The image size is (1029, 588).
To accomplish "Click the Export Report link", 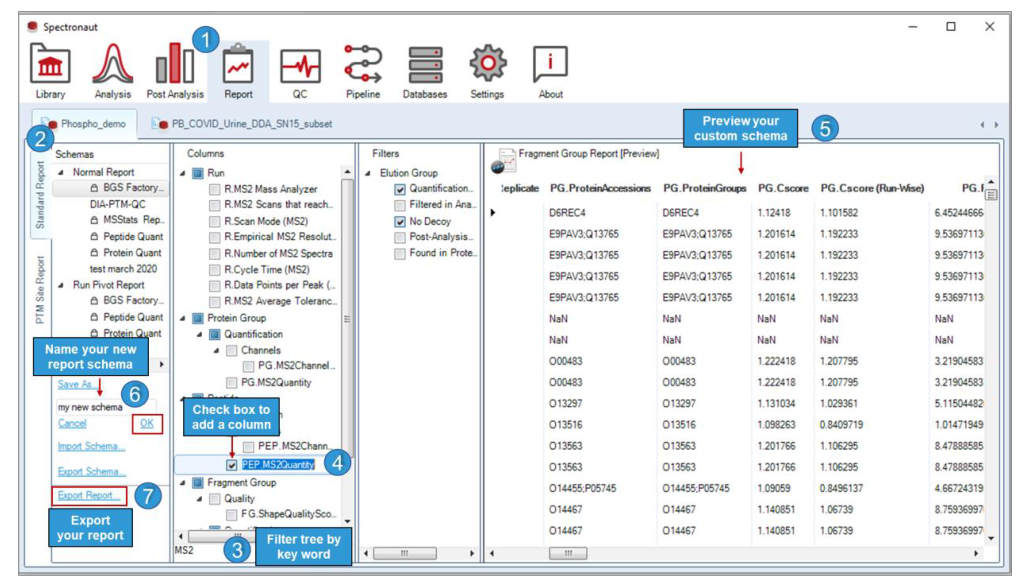I will coord(89,495).
